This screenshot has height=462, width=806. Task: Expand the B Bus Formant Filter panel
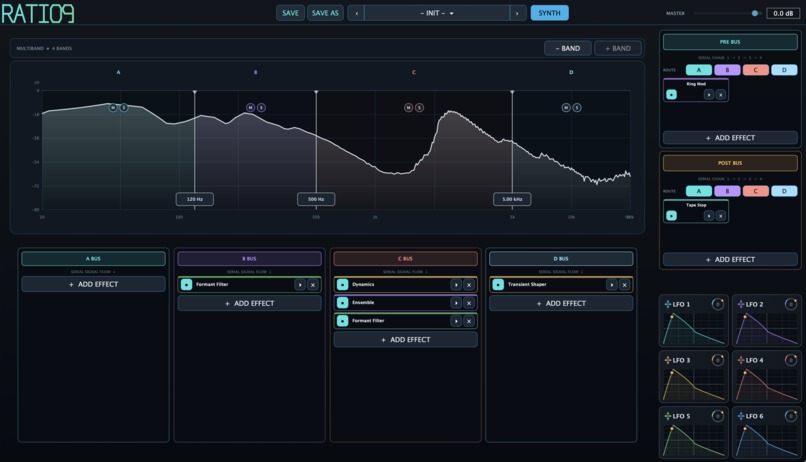coord(300,285)
